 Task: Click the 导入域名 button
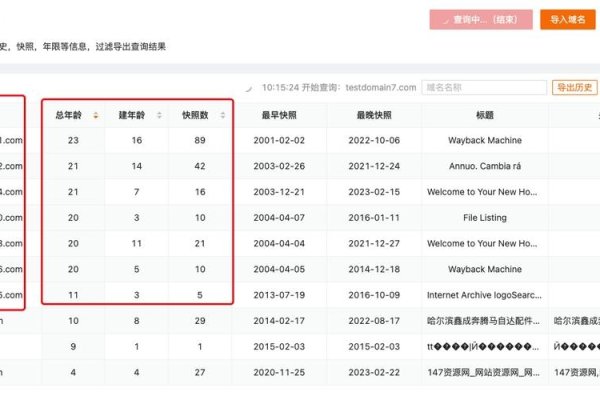click(x=567, y=20)
